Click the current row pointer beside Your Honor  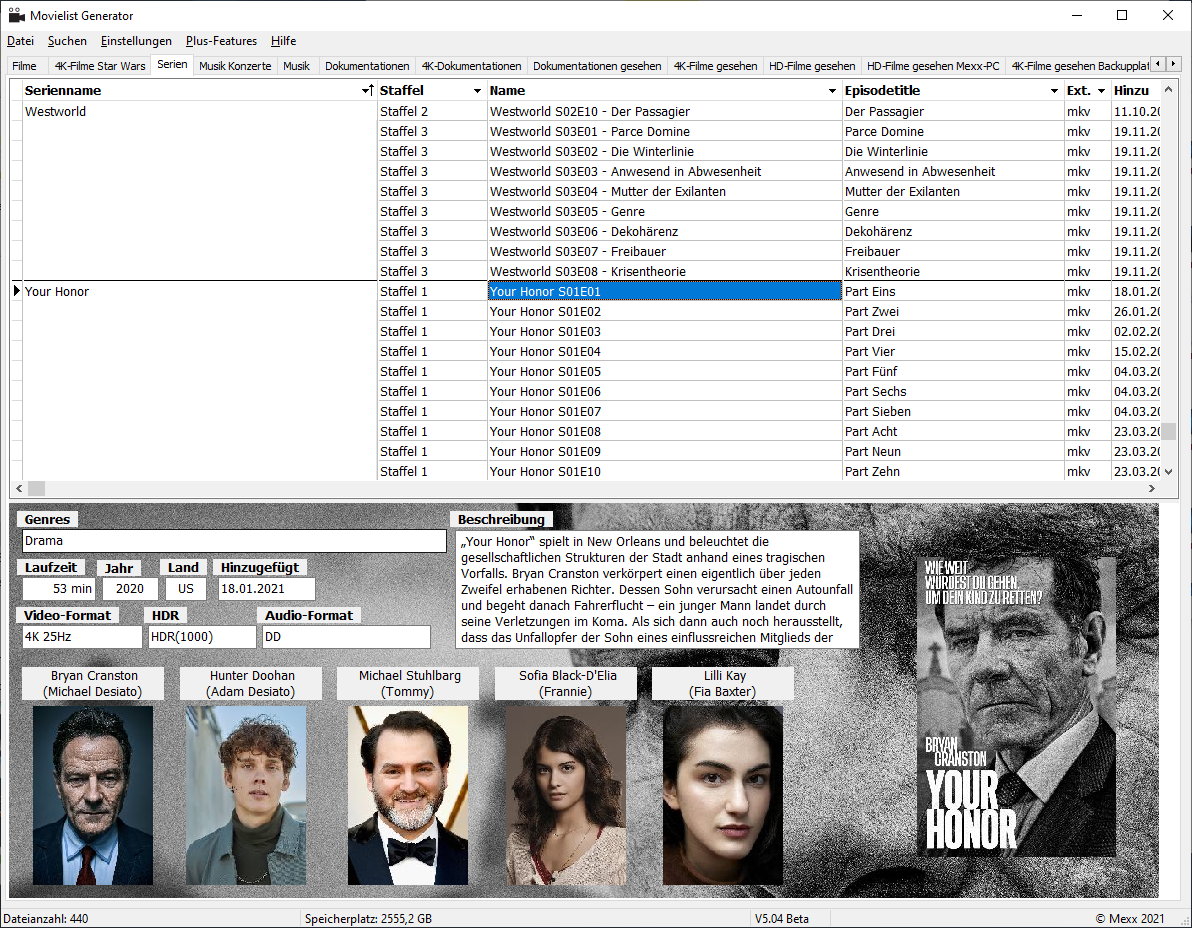point(16,291)
